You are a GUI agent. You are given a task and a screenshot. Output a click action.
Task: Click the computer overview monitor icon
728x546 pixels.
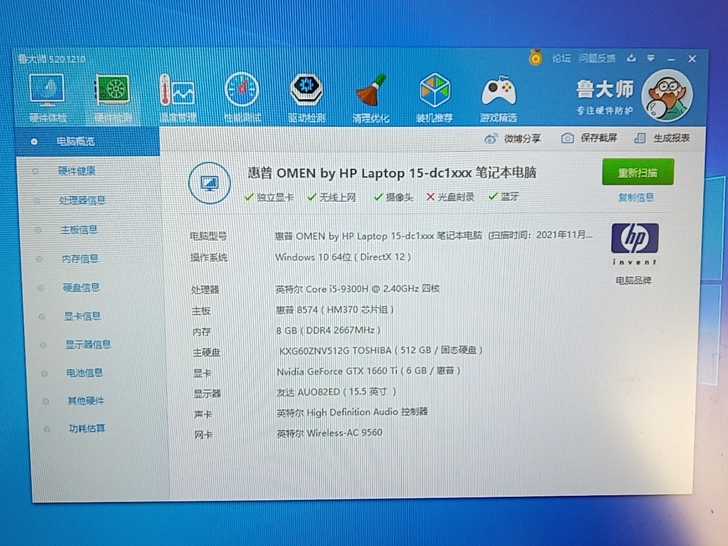click(x=209, y=183)
